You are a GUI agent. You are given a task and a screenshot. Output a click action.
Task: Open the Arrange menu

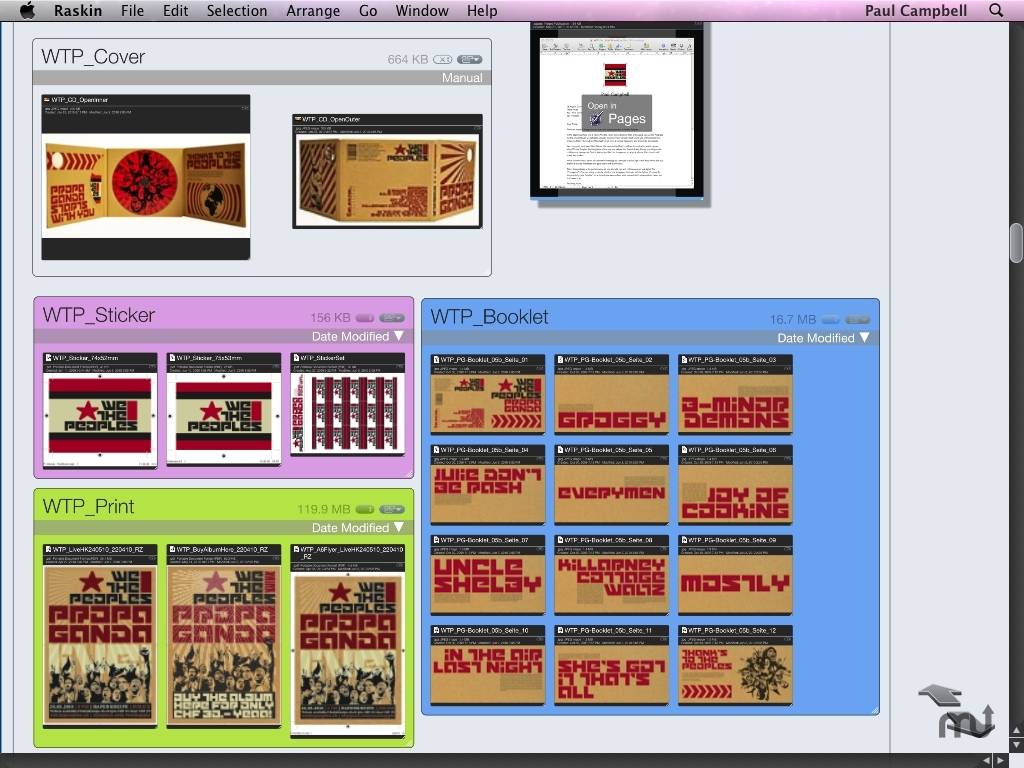[313, 10]
